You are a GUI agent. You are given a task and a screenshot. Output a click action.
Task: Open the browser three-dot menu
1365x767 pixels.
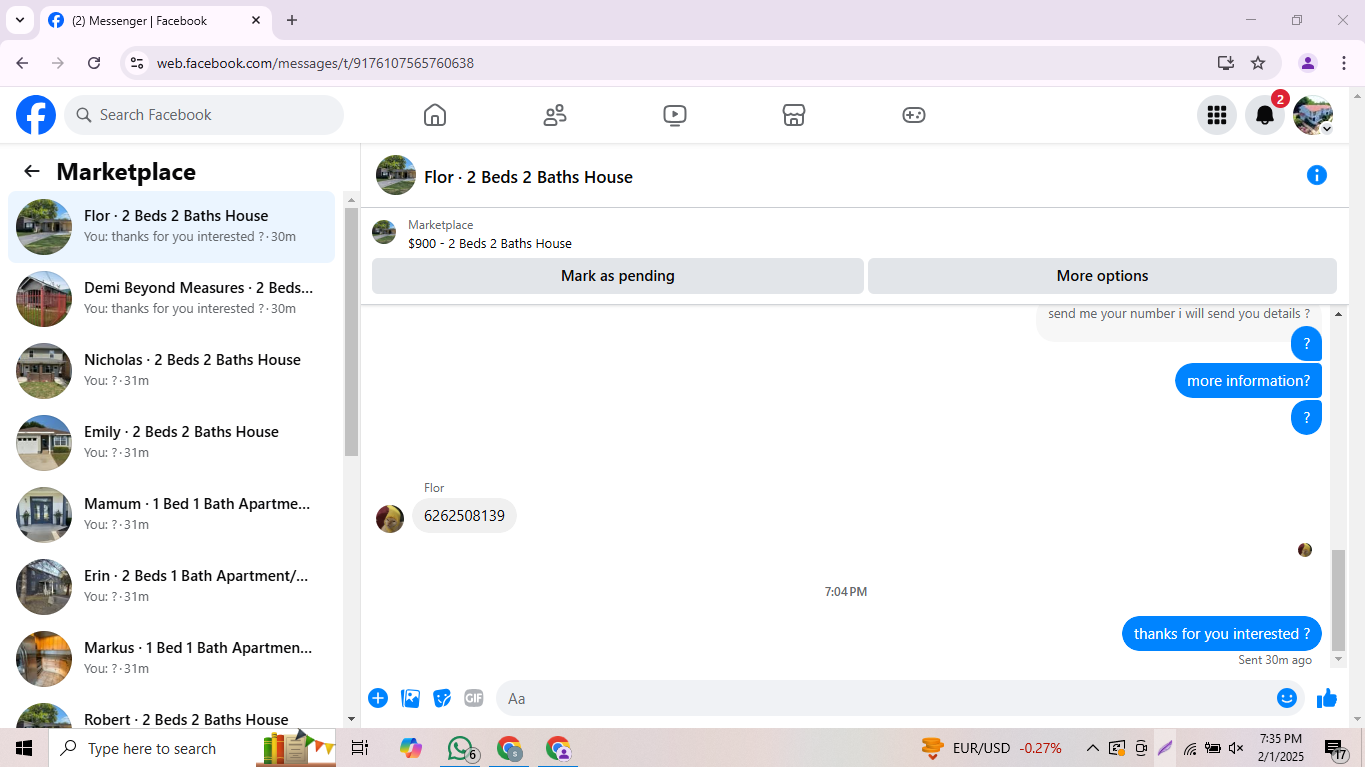pyautogui.click(x=1342, y=63)
